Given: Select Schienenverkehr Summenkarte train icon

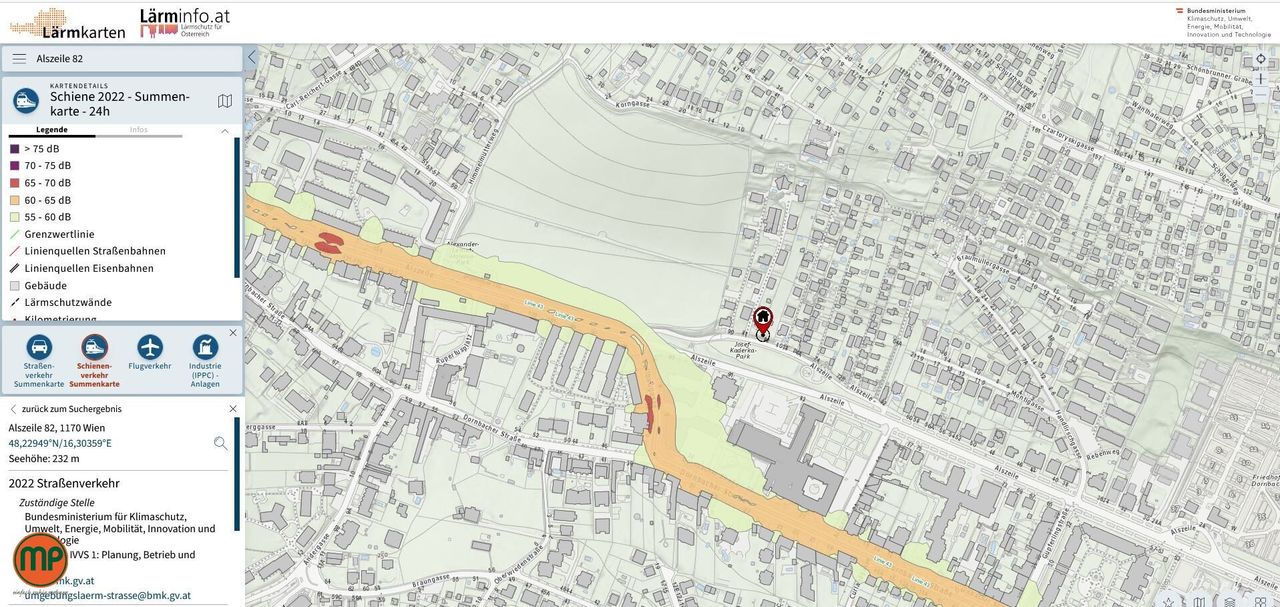Looking at the screenshot, I should 94,348.
